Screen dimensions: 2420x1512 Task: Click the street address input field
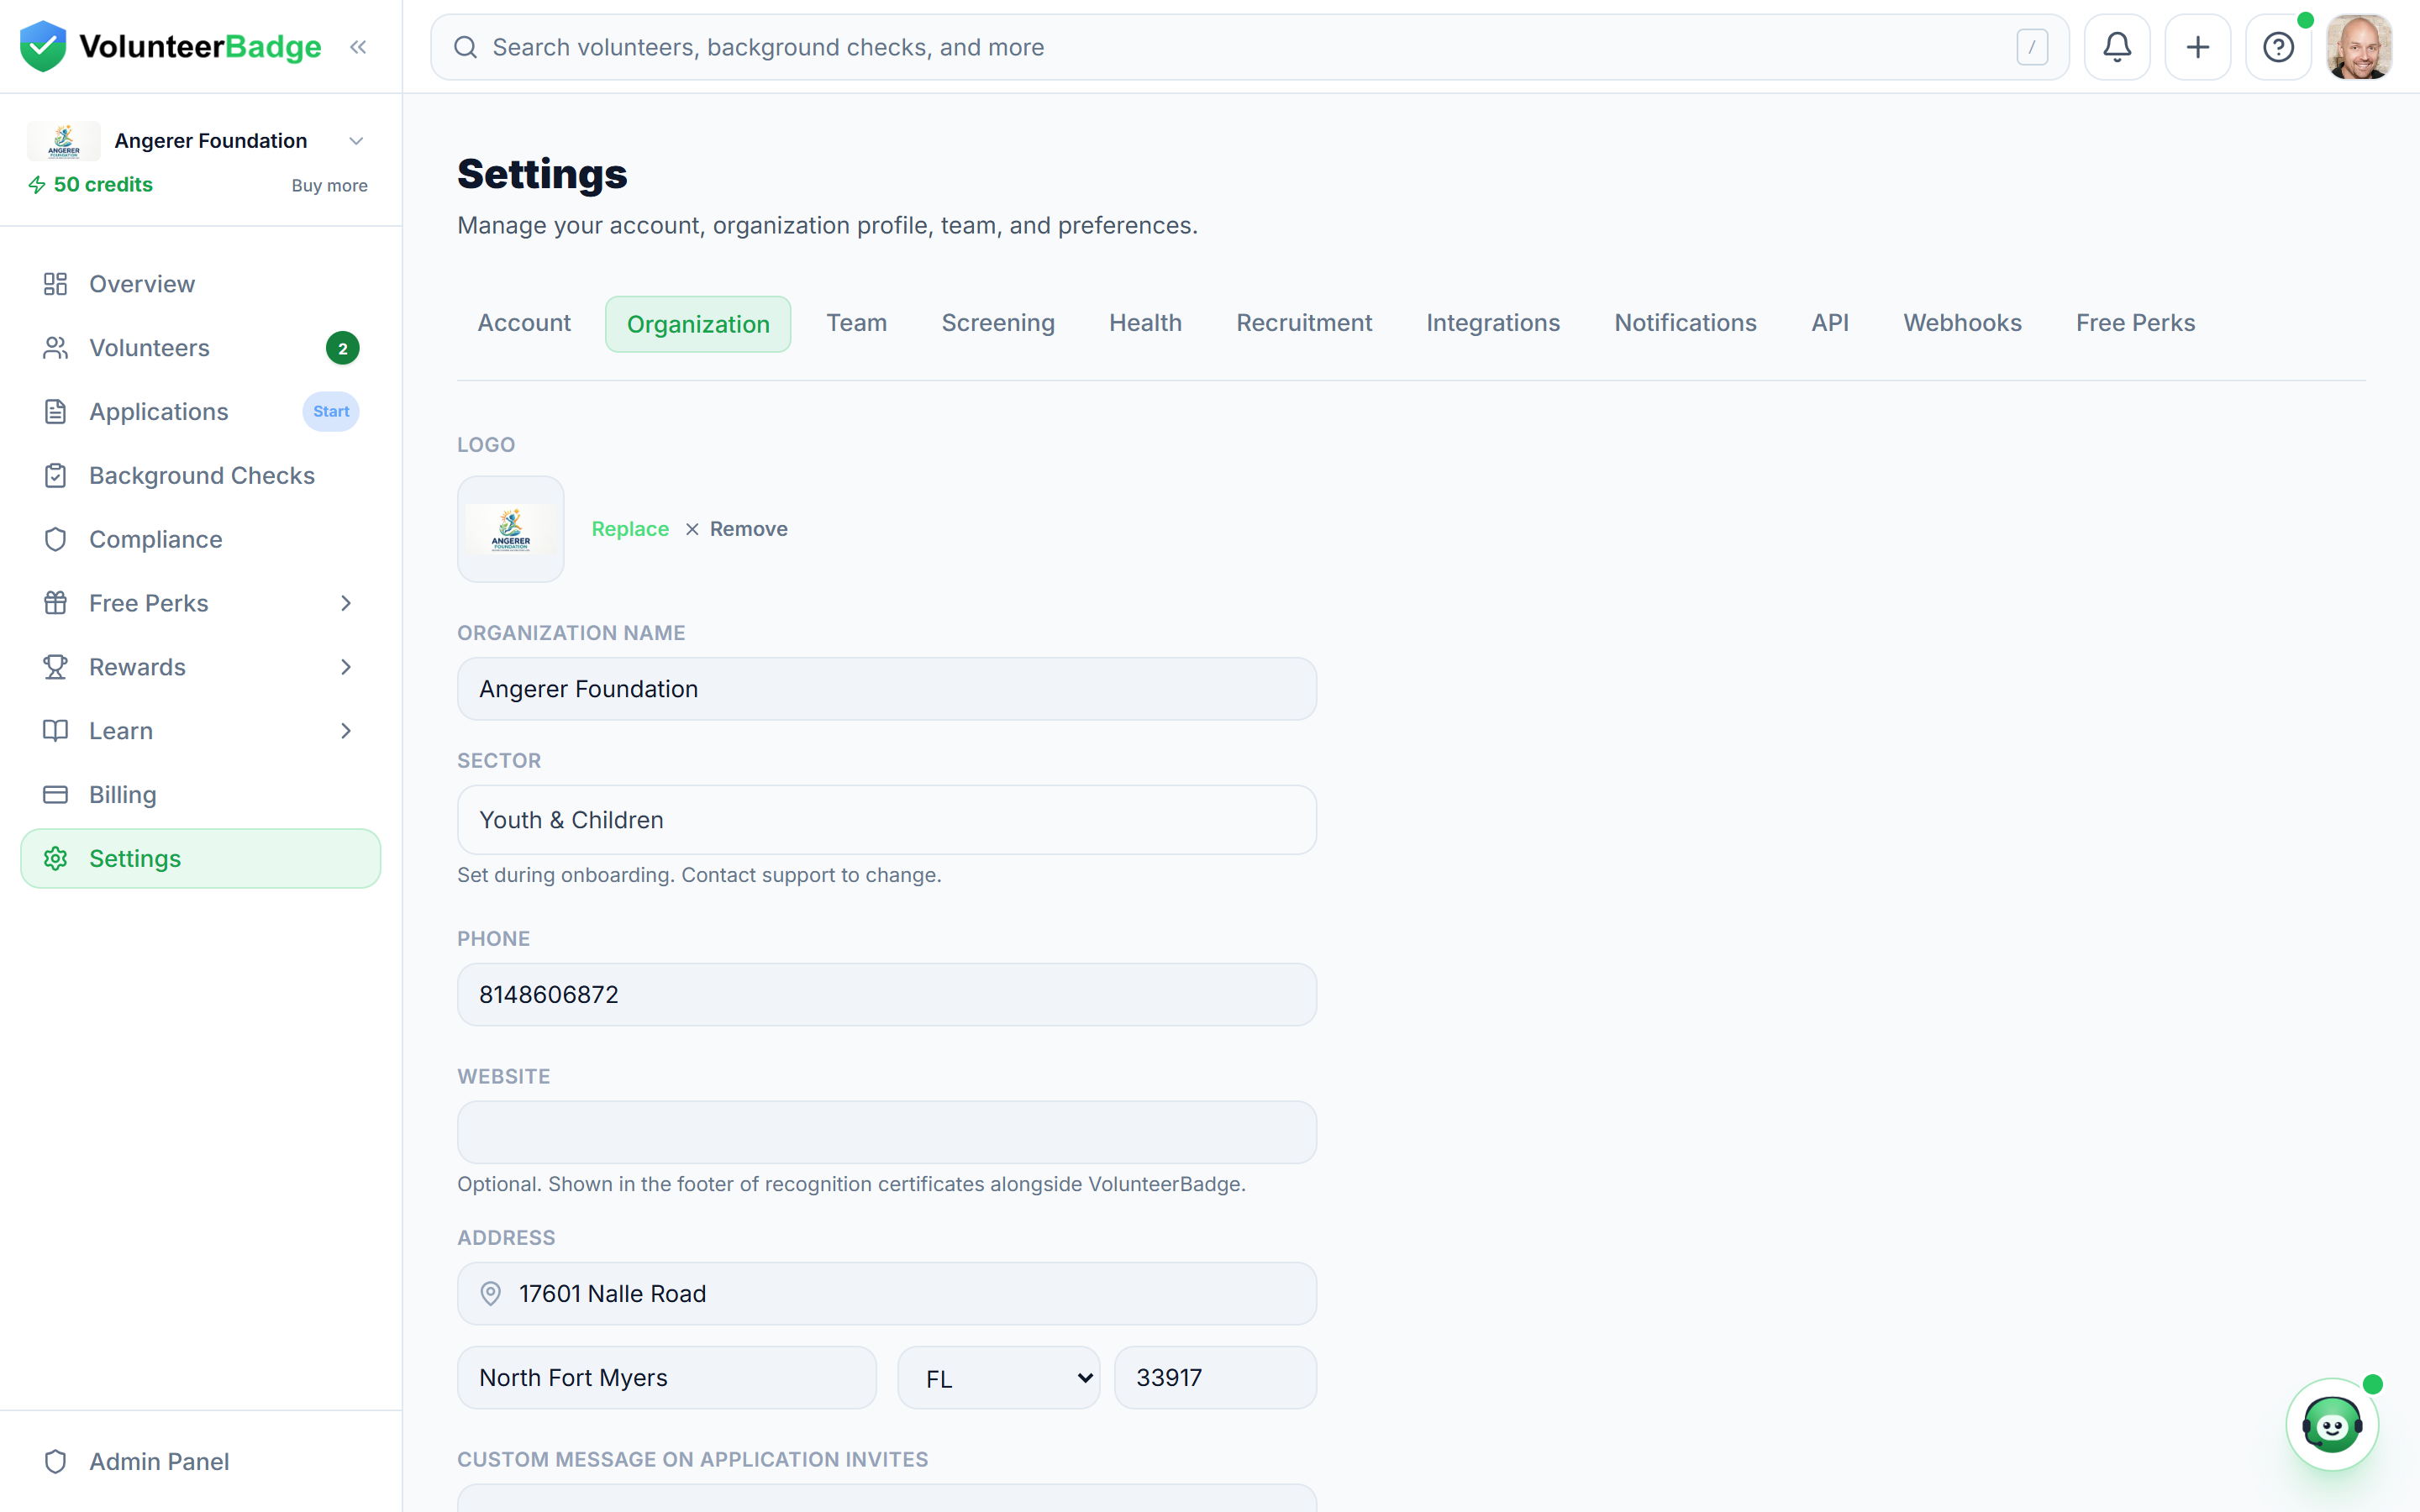tap(887, 1294)
